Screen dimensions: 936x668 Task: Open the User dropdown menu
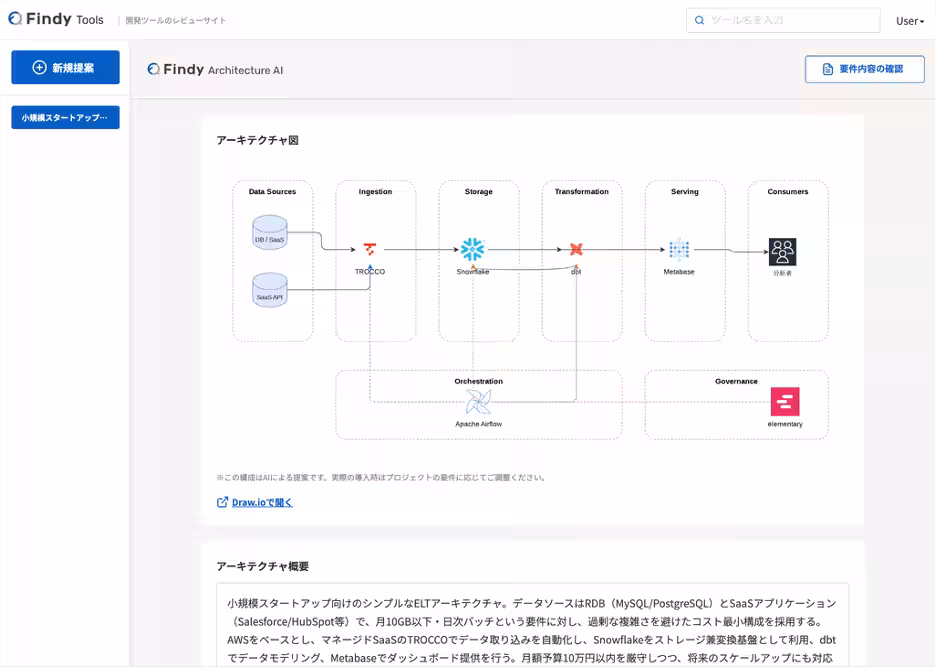(910, 21)
